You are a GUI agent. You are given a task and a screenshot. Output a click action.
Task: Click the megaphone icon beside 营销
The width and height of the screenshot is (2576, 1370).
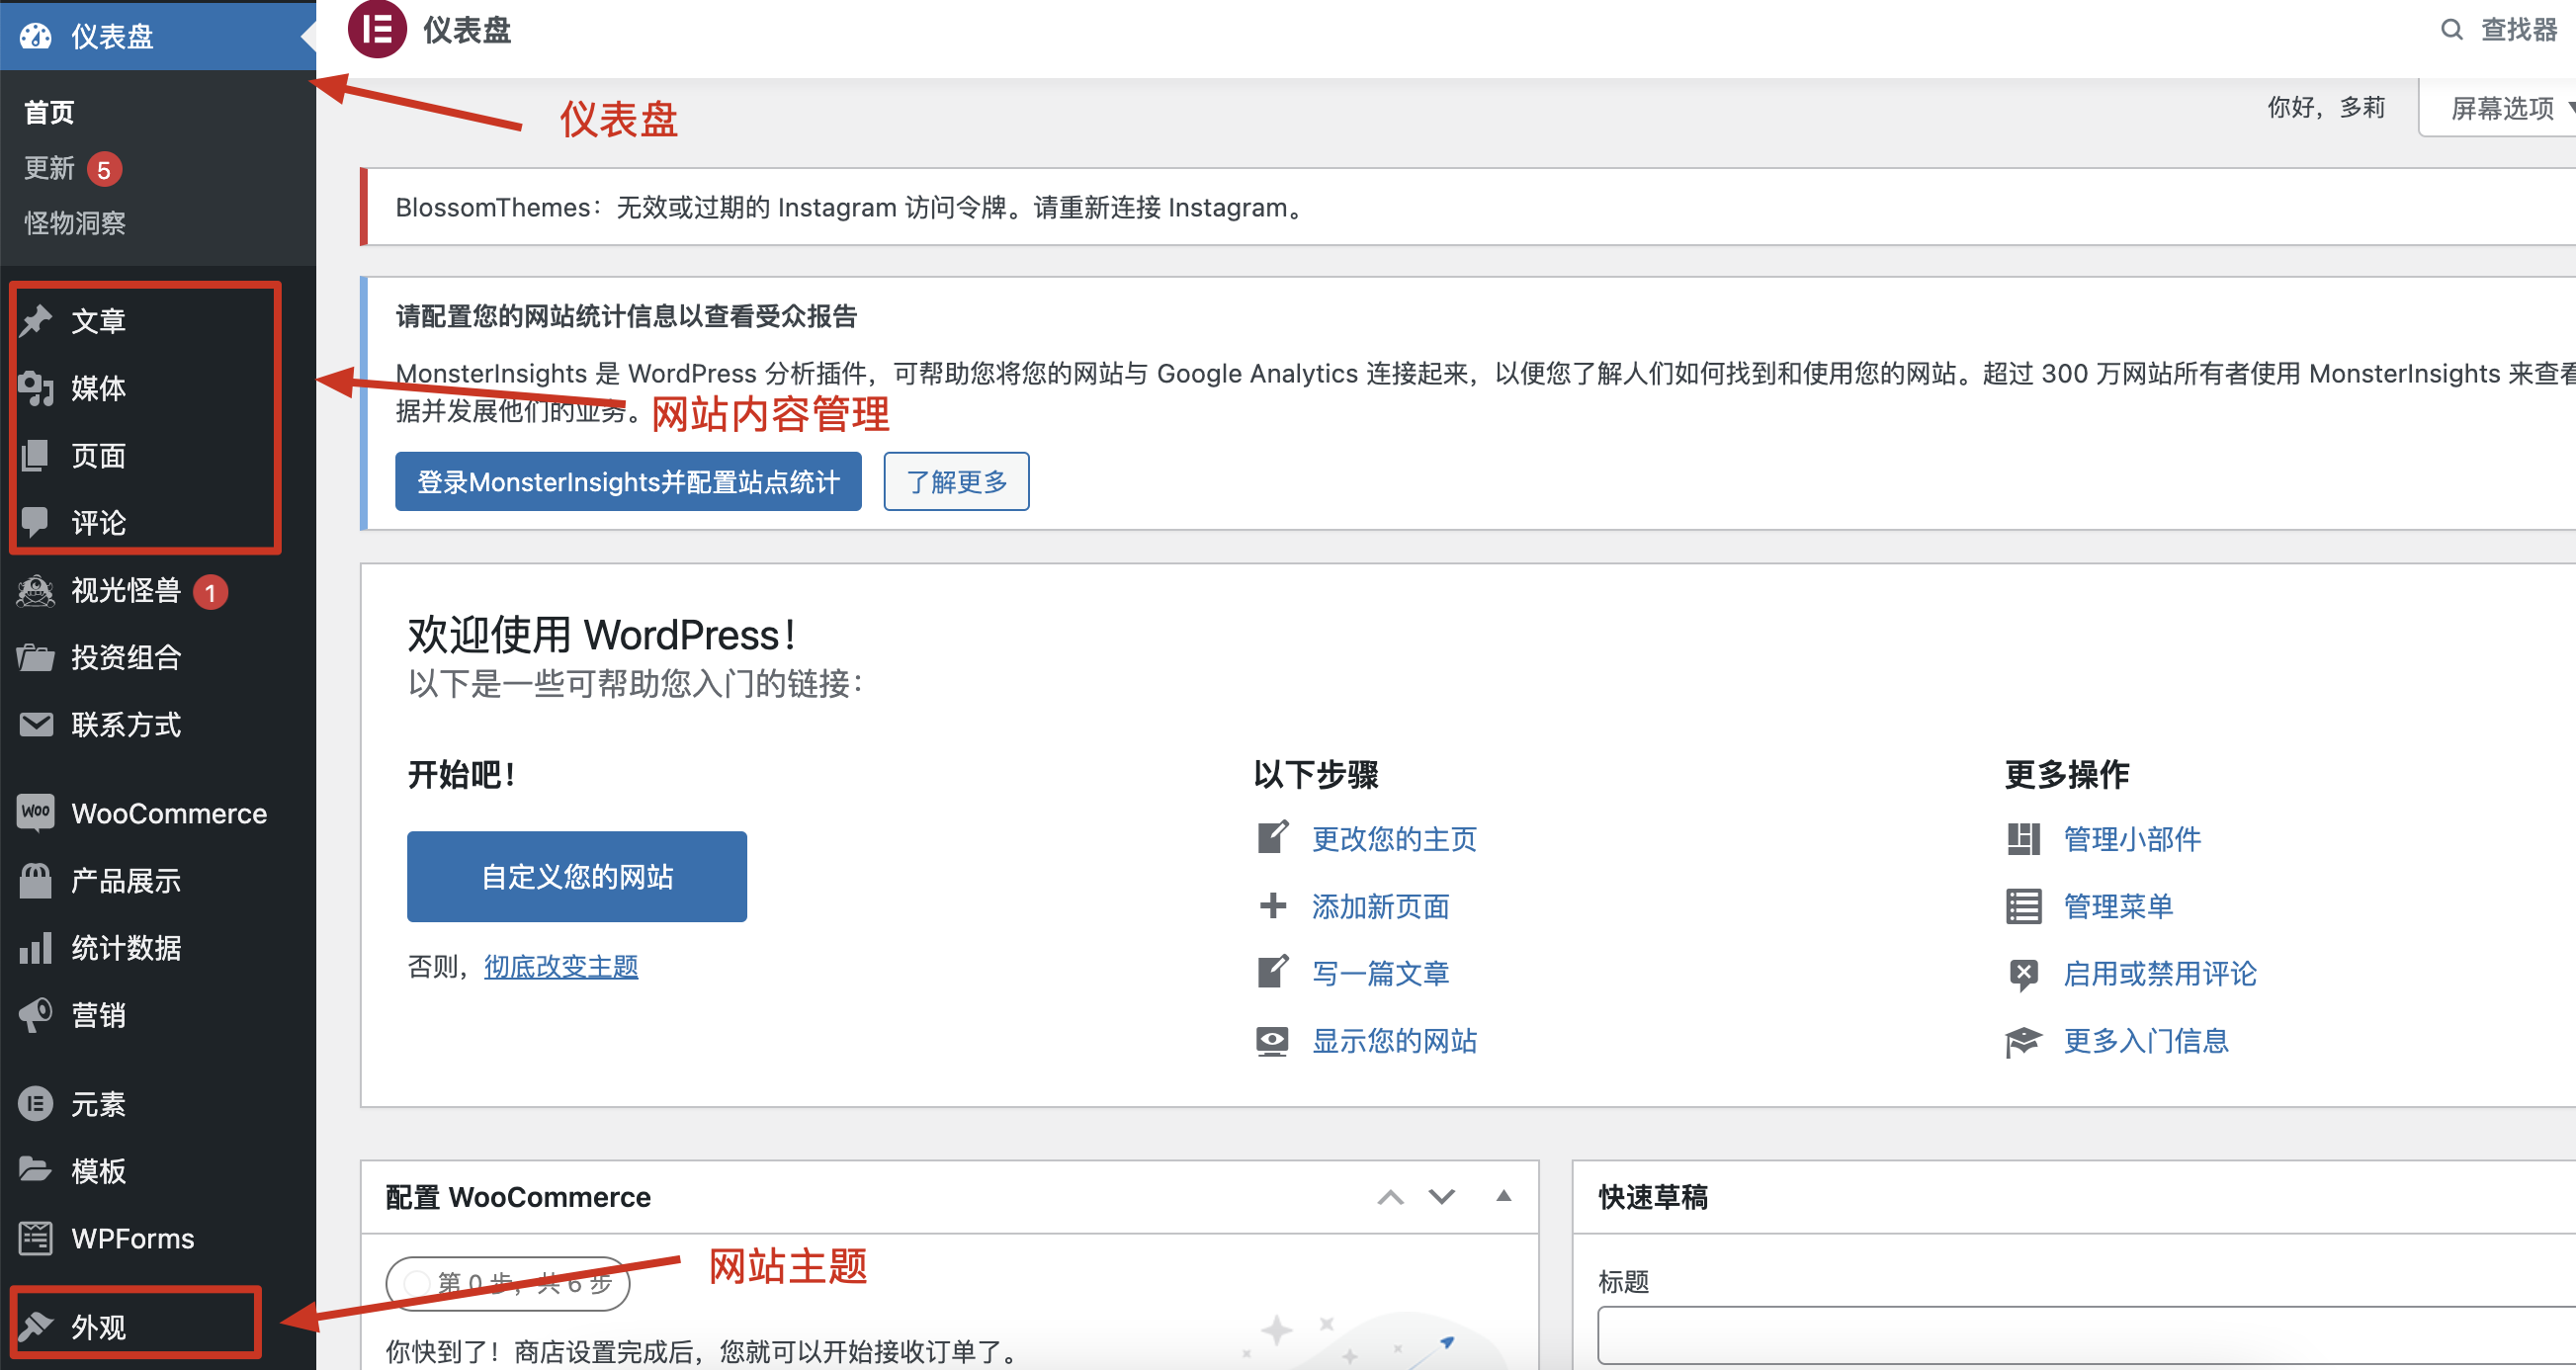click(36, 1015)
